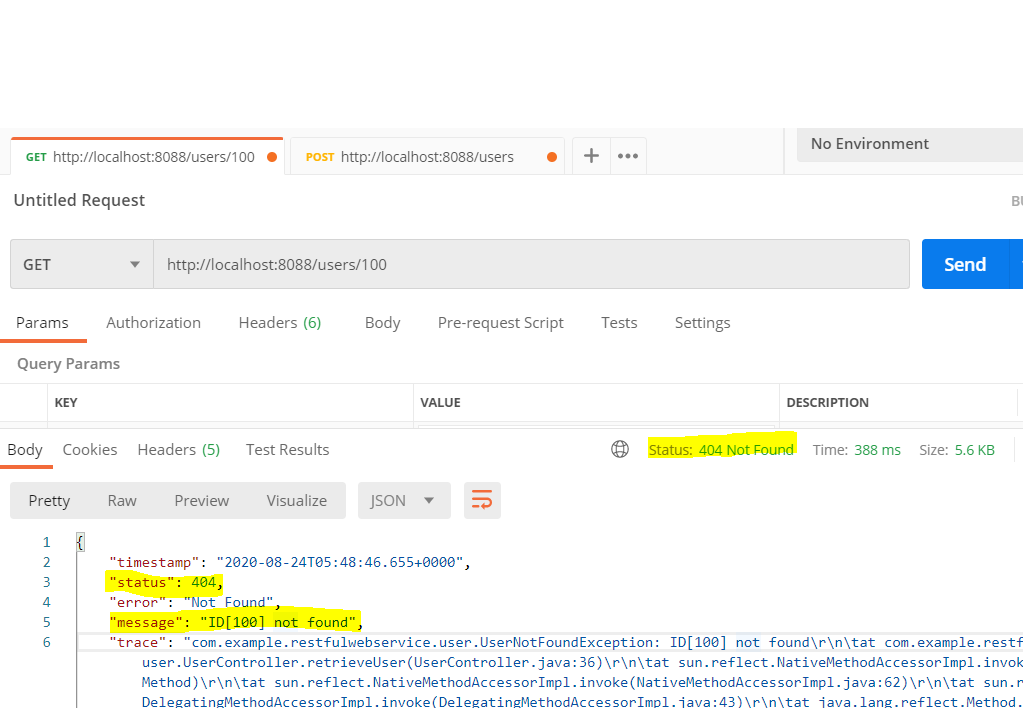Click the Send button

[x=965, y=264]
